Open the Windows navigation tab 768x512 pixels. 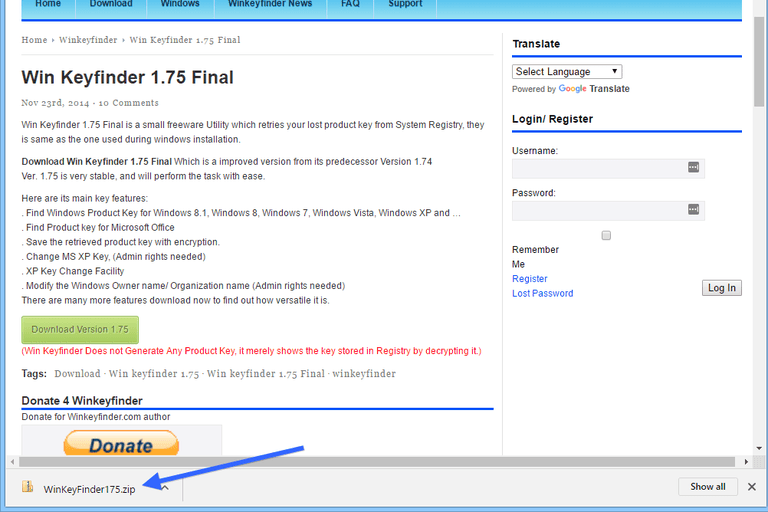coord(180,5)
